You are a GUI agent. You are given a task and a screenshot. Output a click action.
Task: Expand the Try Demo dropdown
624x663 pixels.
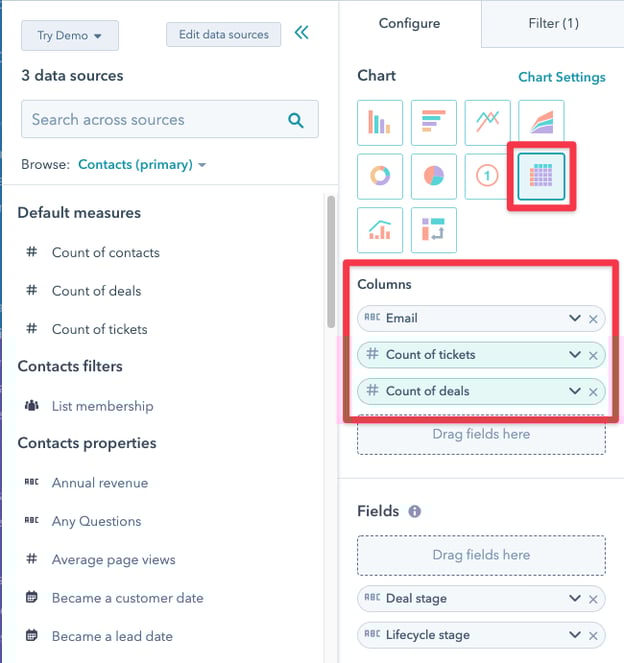pyautogui.click(x=70, y=35)
